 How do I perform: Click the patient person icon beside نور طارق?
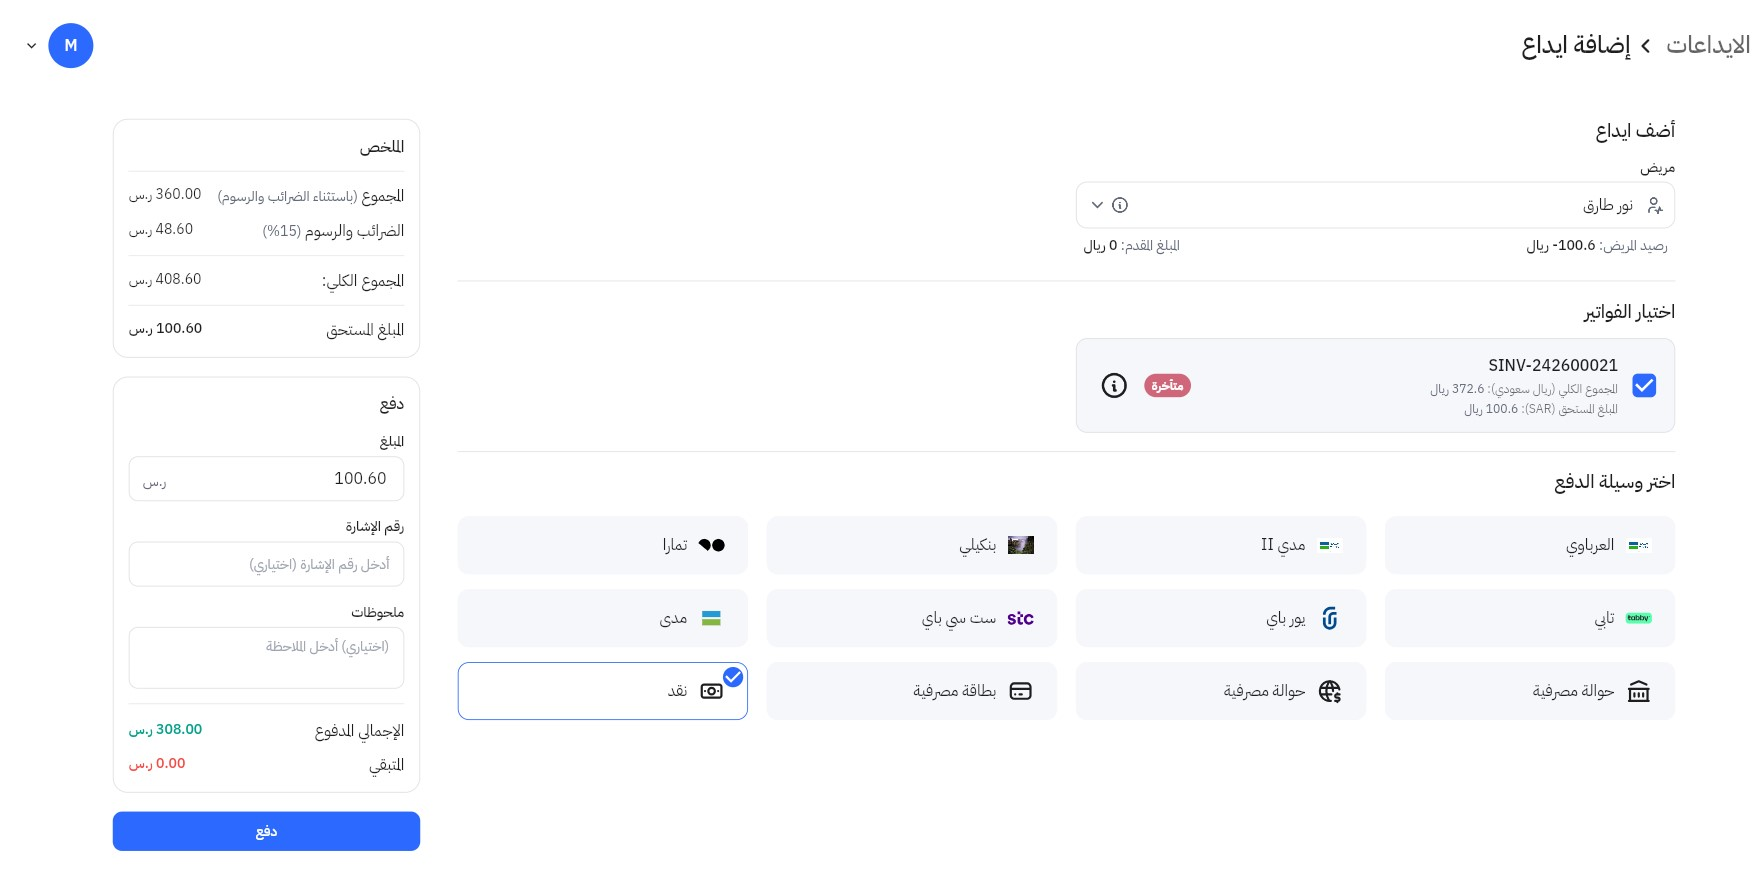(x=1655, y=205)
